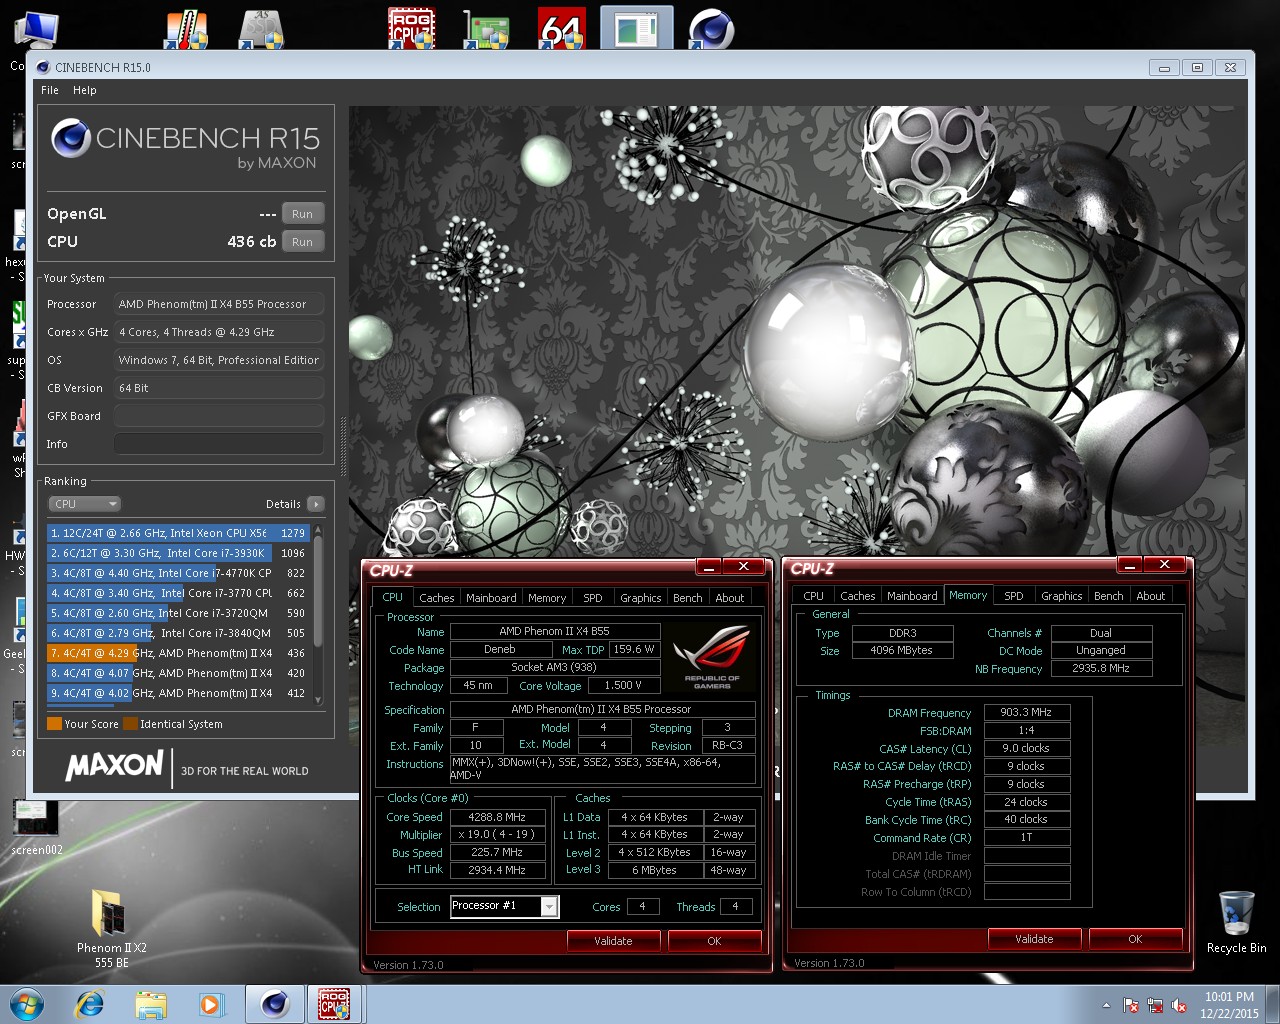
Task: Run the OpenGL benchmark
Action: click(303, 214)
